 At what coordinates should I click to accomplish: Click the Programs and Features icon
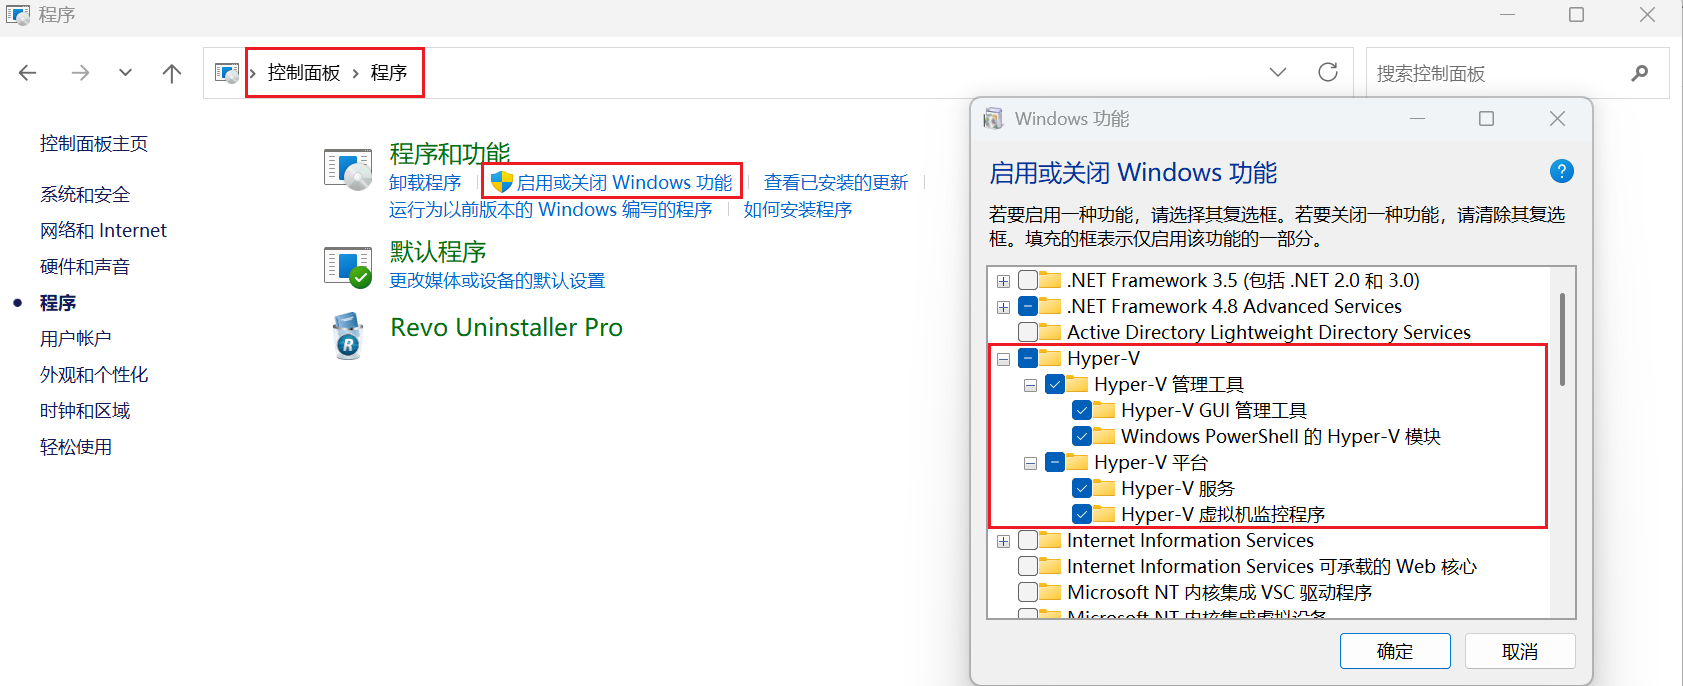tap(348, 170)
